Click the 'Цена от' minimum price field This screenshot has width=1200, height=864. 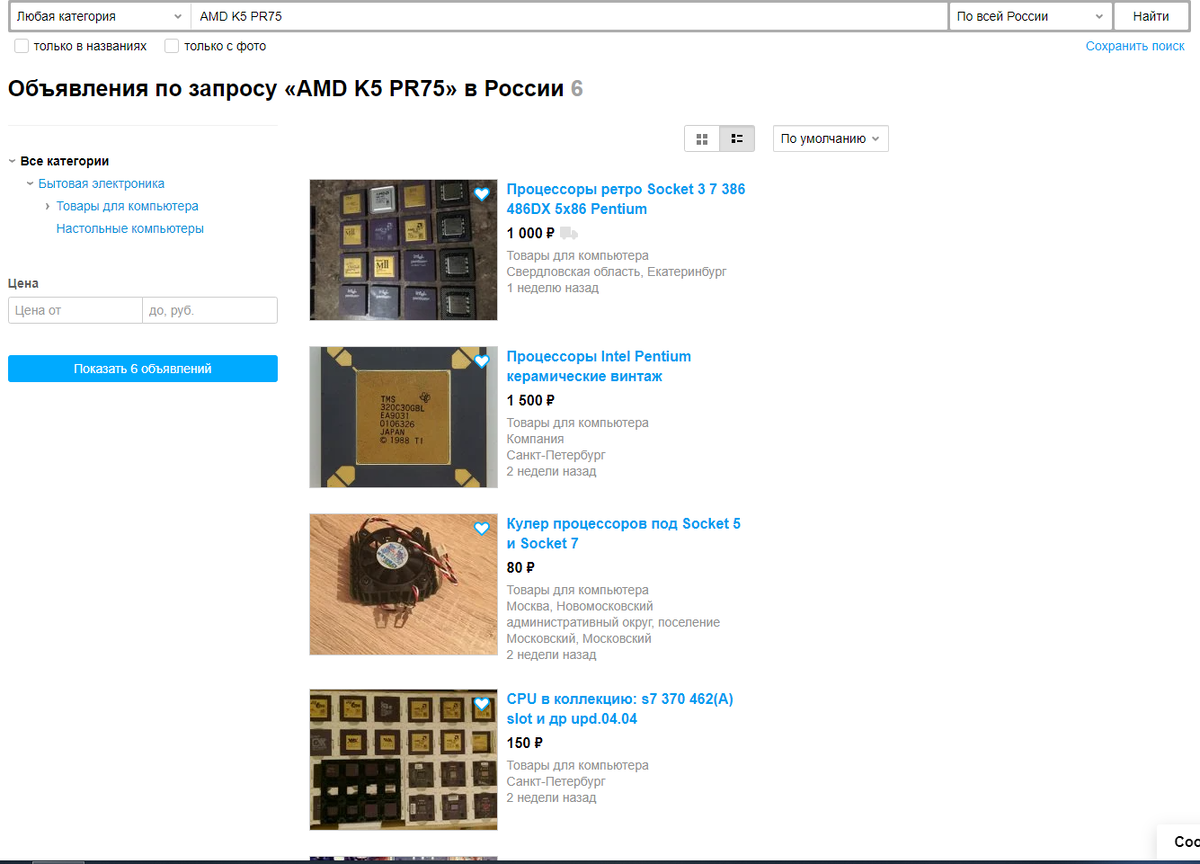click(75, 310)
